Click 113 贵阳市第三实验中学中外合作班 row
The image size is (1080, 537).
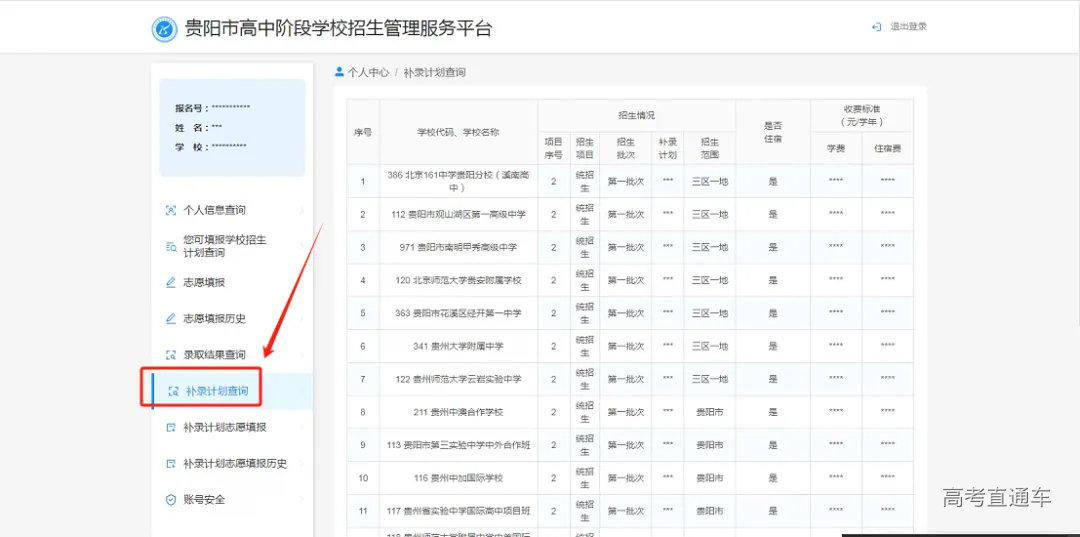[x=630, y=445]
